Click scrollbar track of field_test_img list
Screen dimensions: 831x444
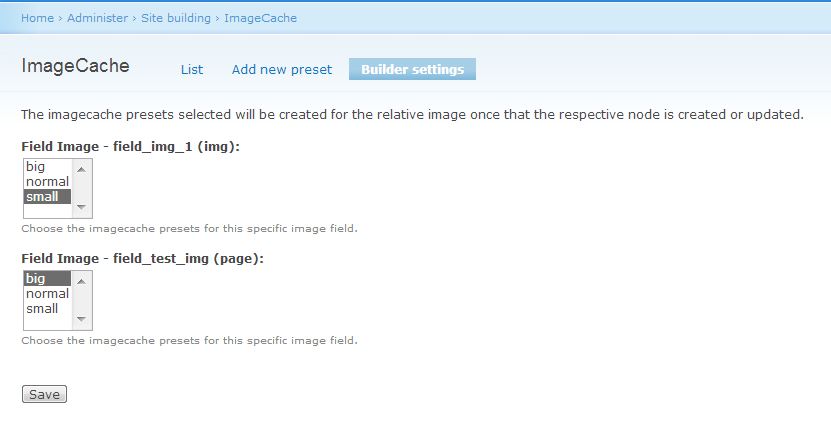81,300
